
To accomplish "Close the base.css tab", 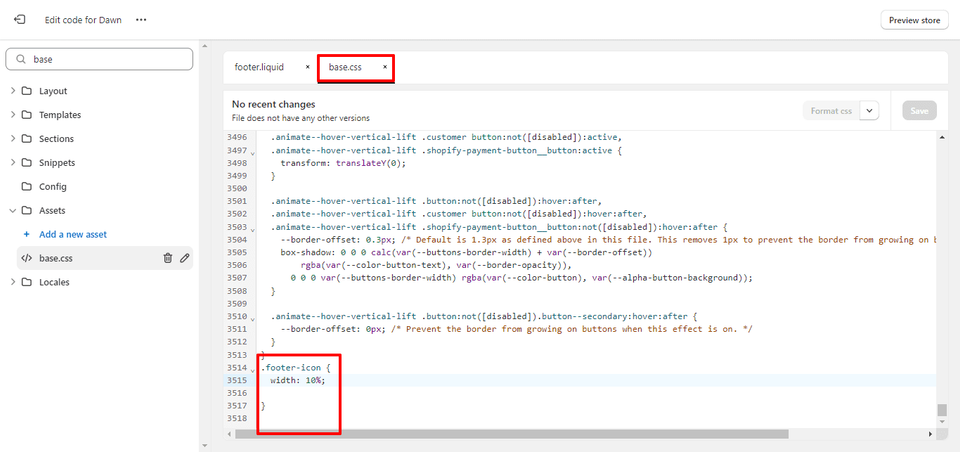I will point(384,67).
